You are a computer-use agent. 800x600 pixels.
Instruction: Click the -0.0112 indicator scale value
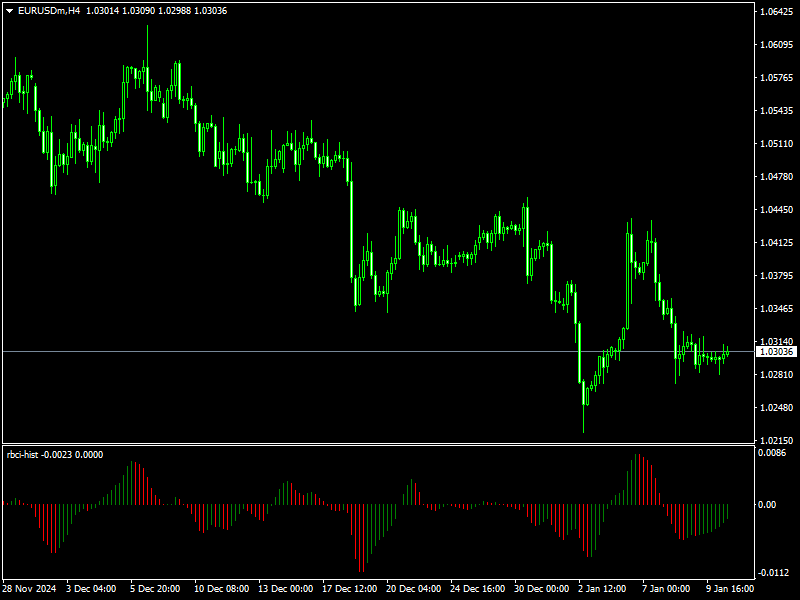pos(773,573)
